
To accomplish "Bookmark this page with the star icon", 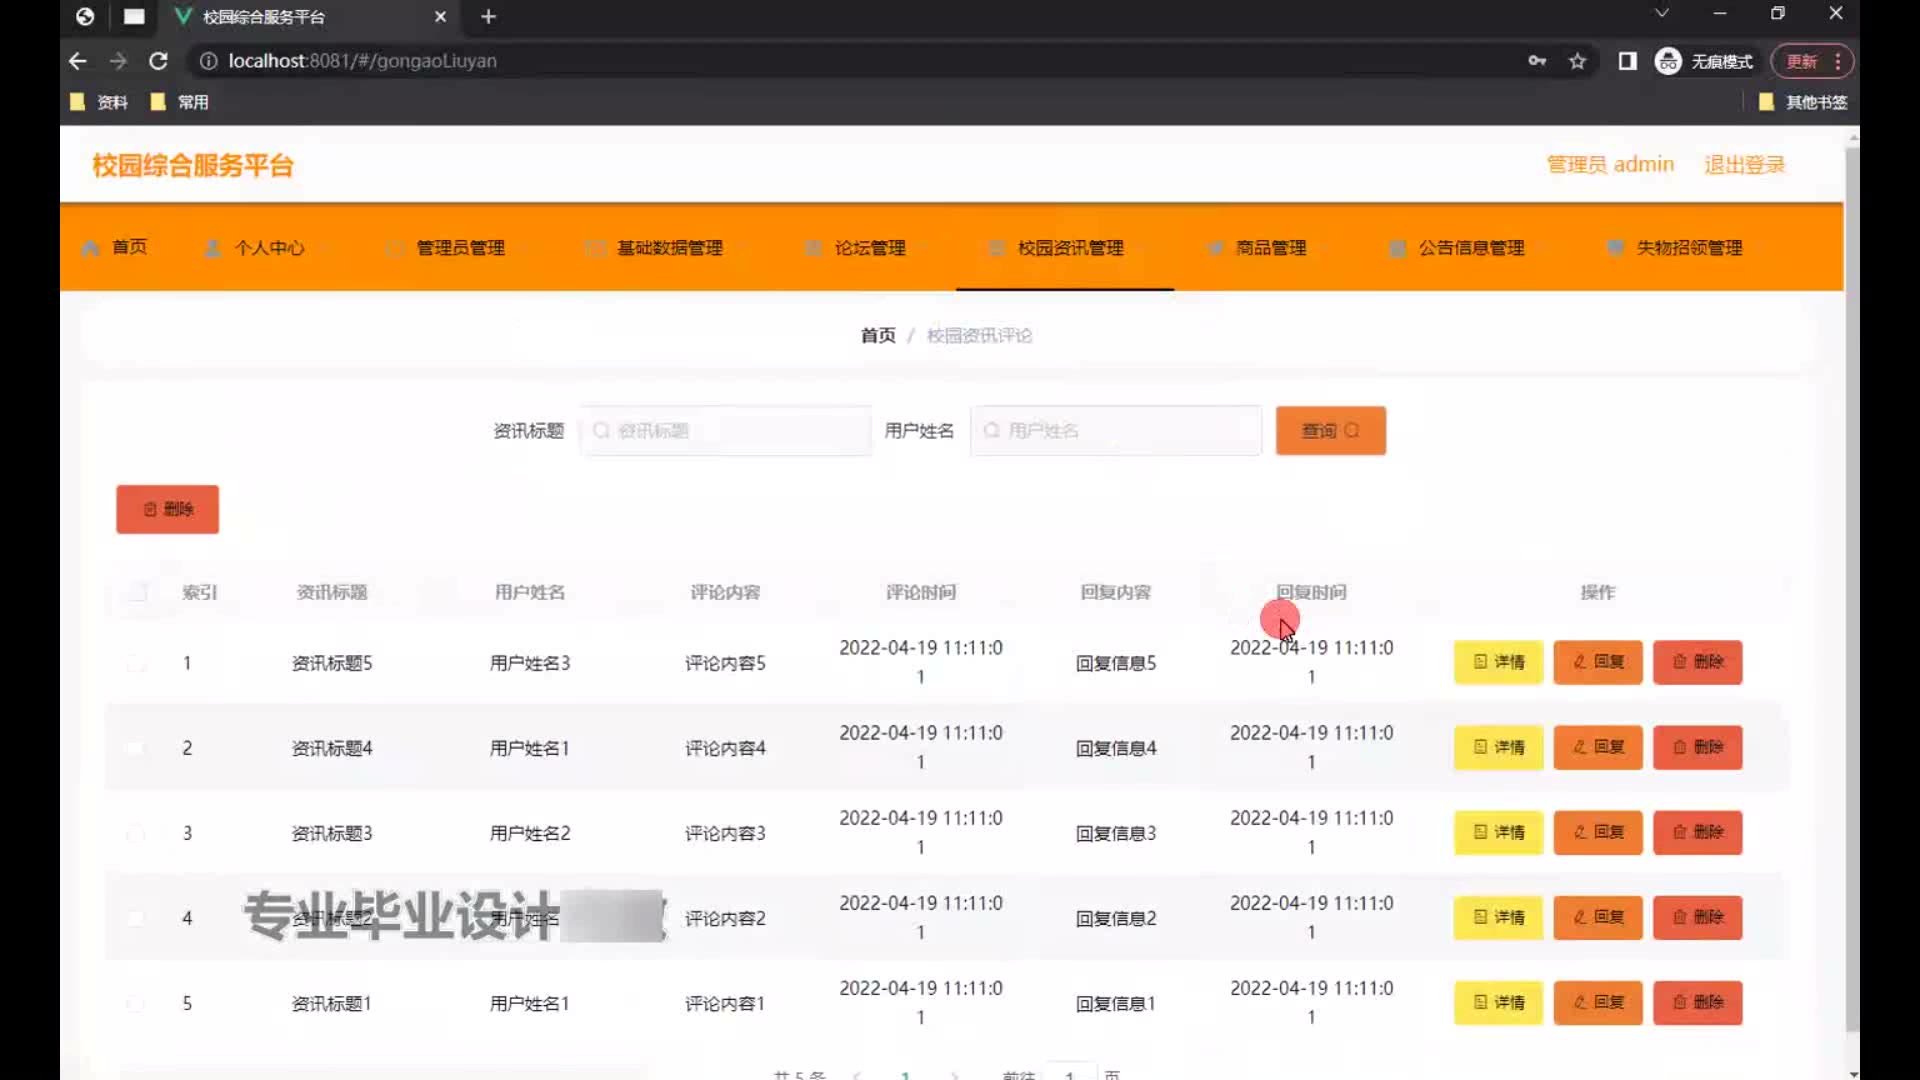I will (x=1577, y=61).
